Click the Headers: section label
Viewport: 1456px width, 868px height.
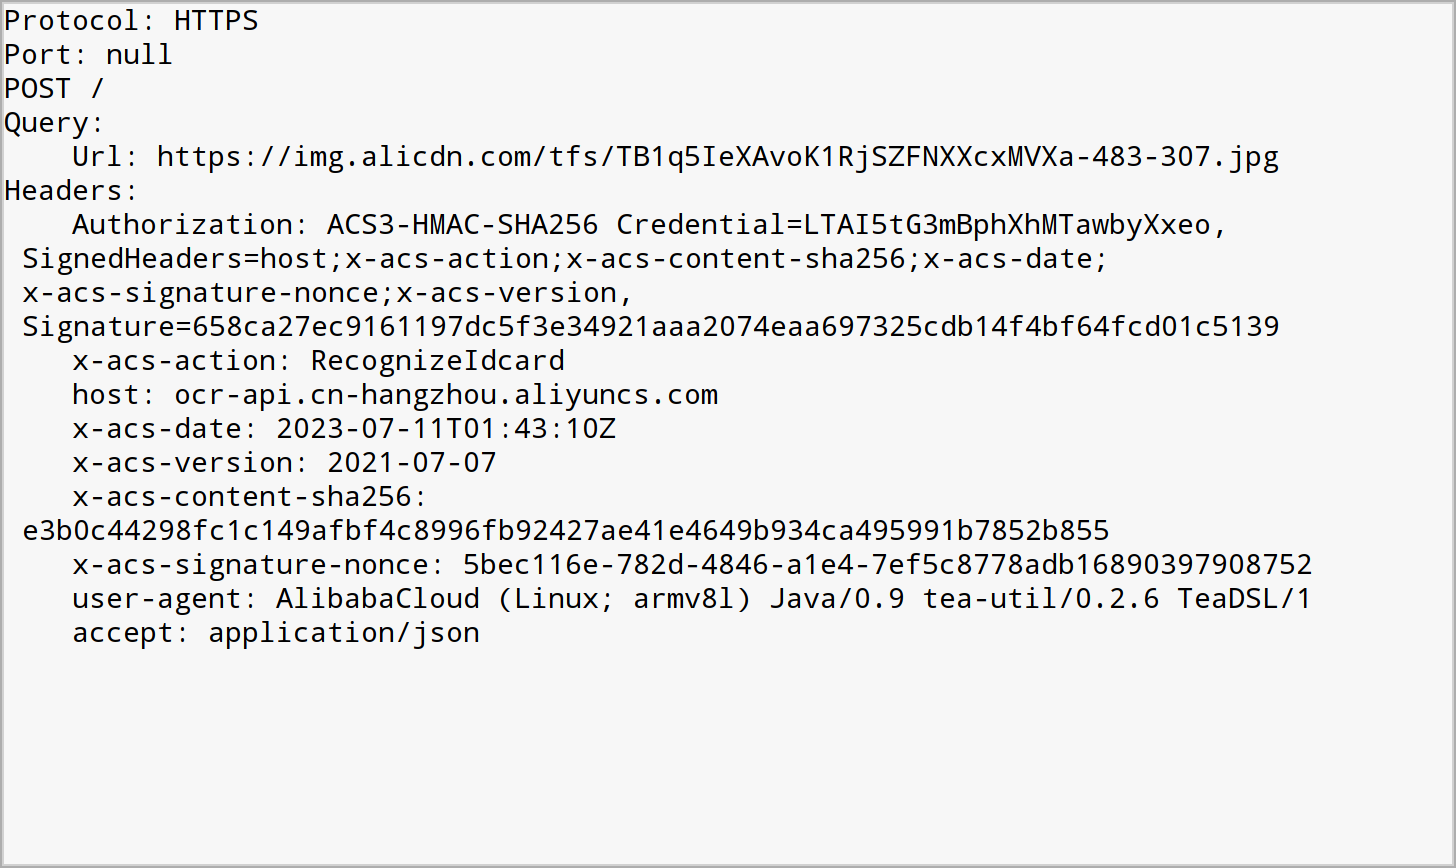(x=72, y=191)
